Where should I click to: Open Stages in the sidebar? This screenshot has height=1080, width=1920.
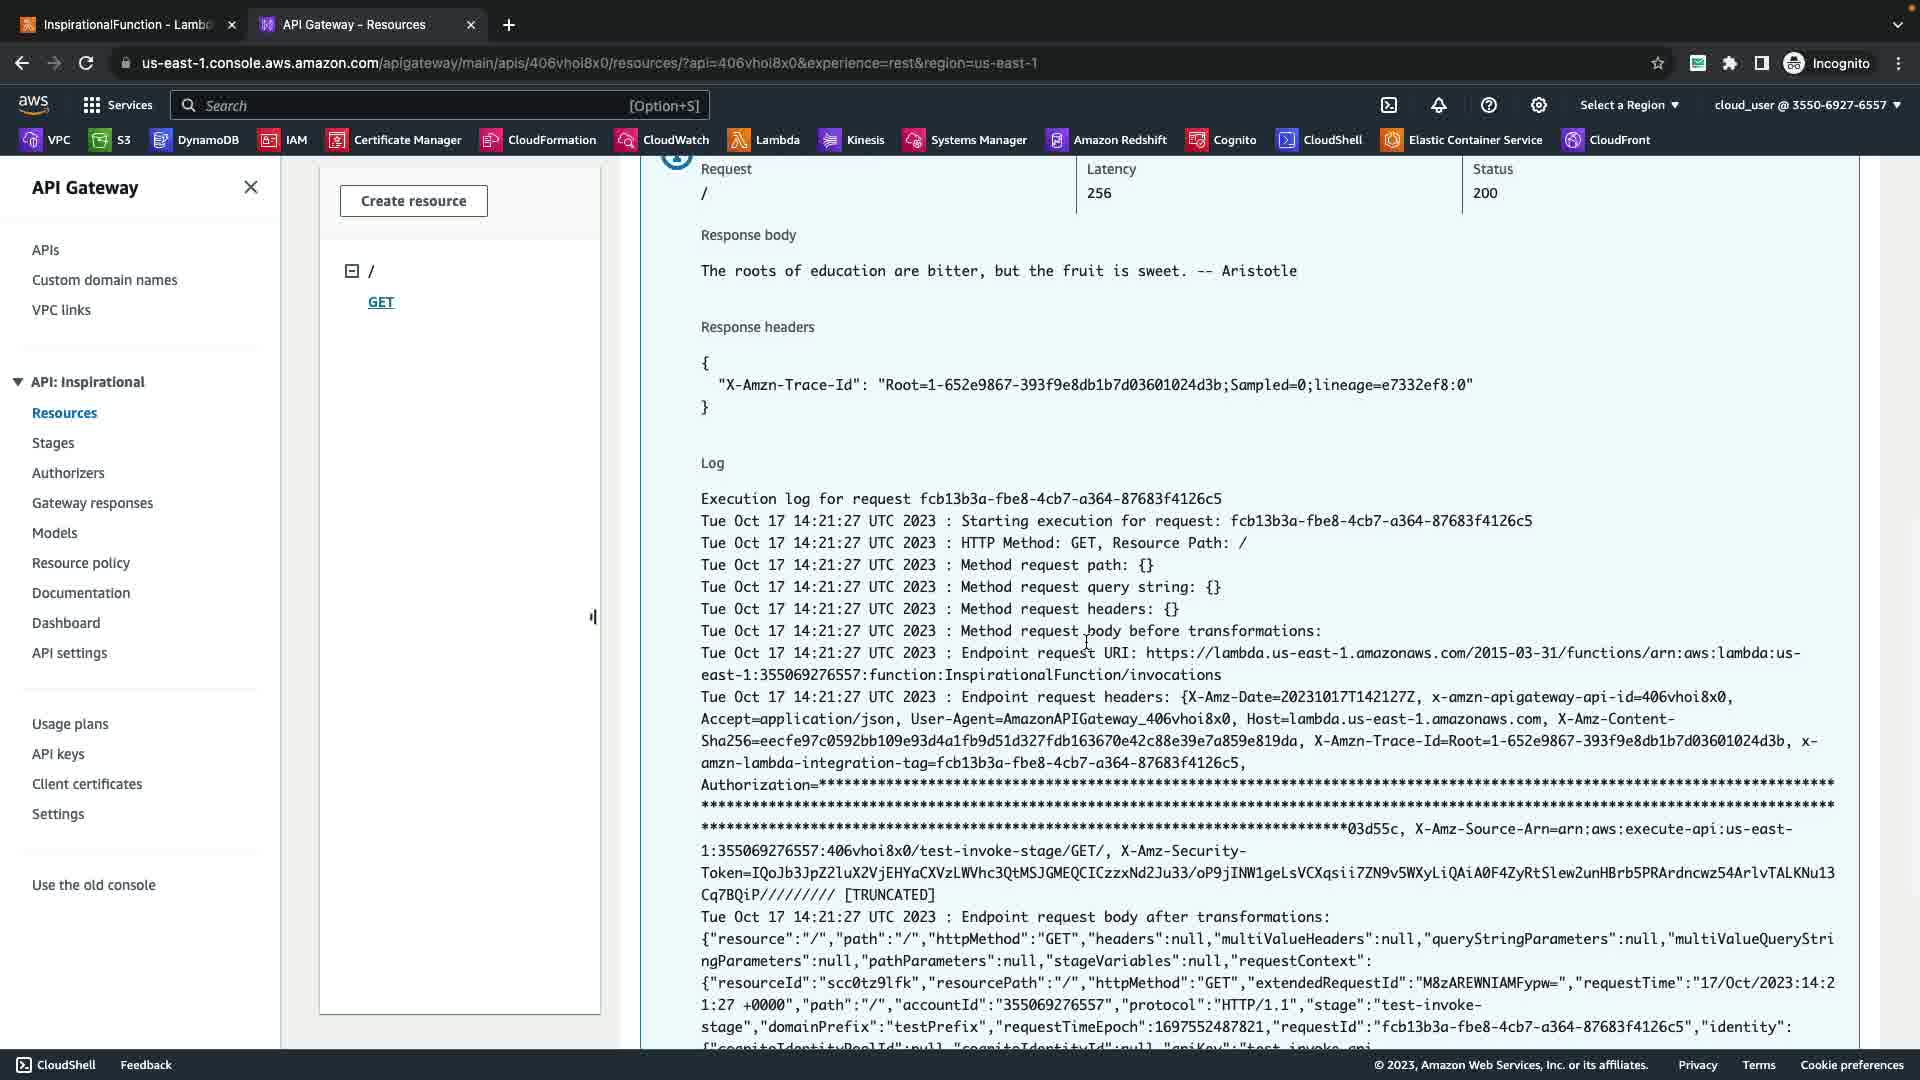53,443
